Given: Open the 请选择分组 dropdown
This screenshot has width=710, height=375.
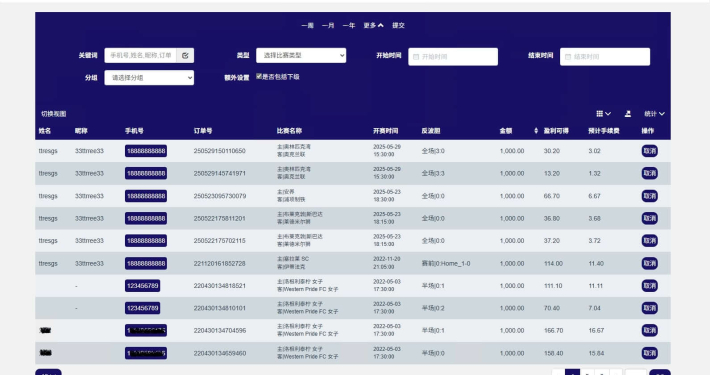Looking at the screenshot, I should (149, 77).
